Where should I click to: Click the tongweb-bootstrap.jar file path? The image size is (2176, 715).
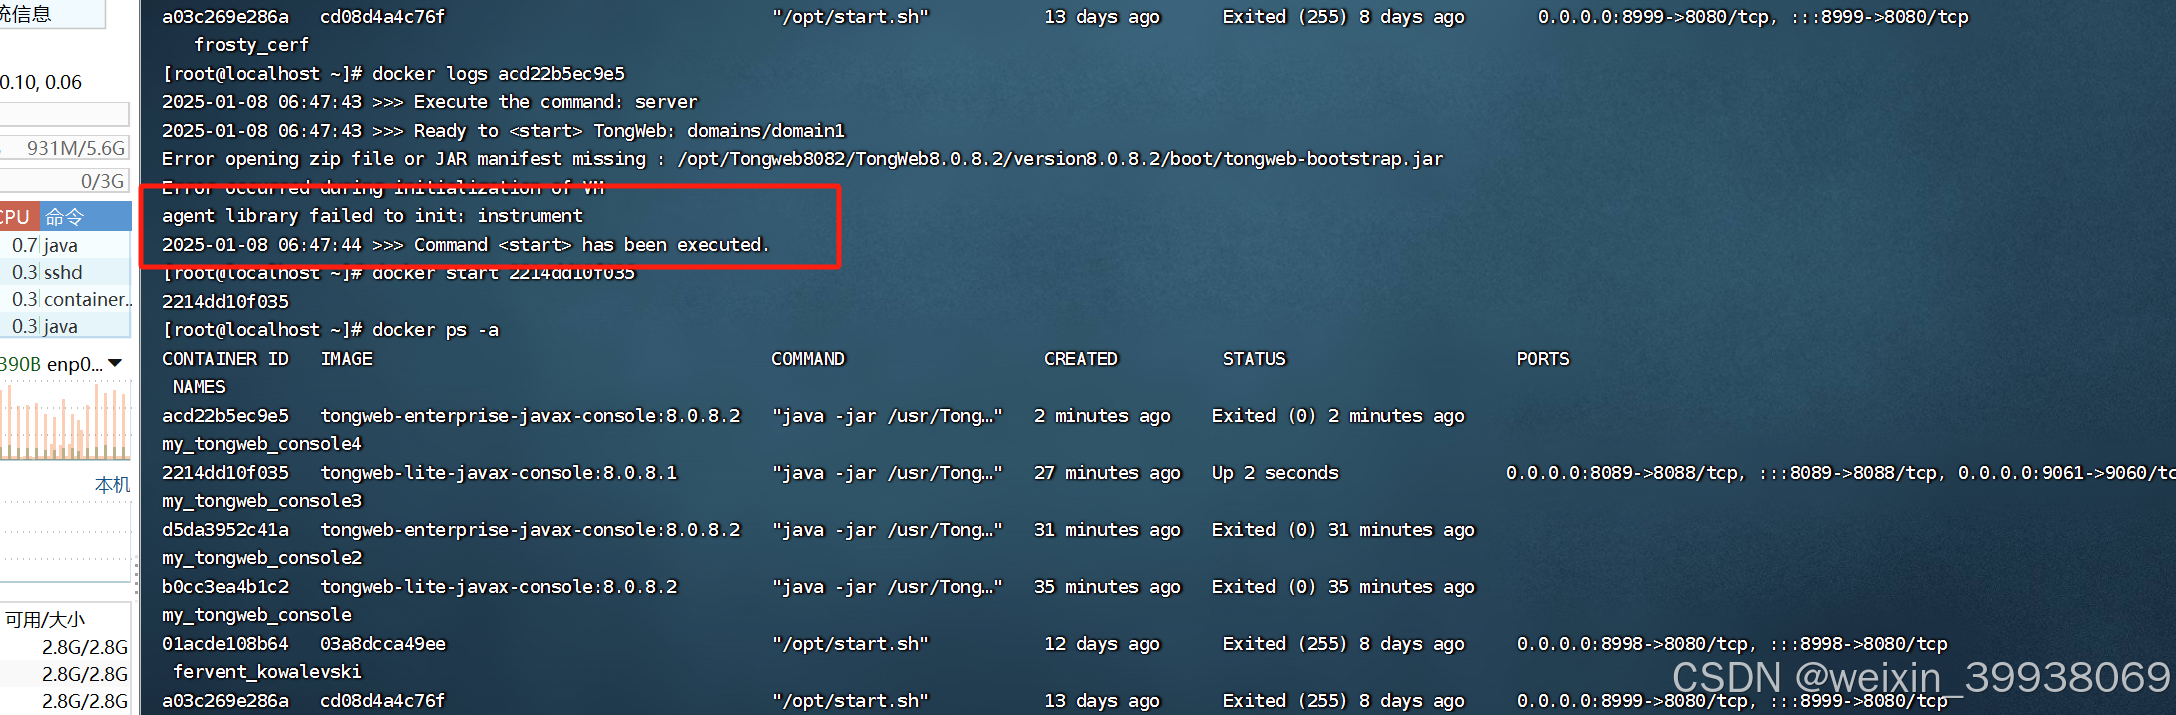(1060, 159)
